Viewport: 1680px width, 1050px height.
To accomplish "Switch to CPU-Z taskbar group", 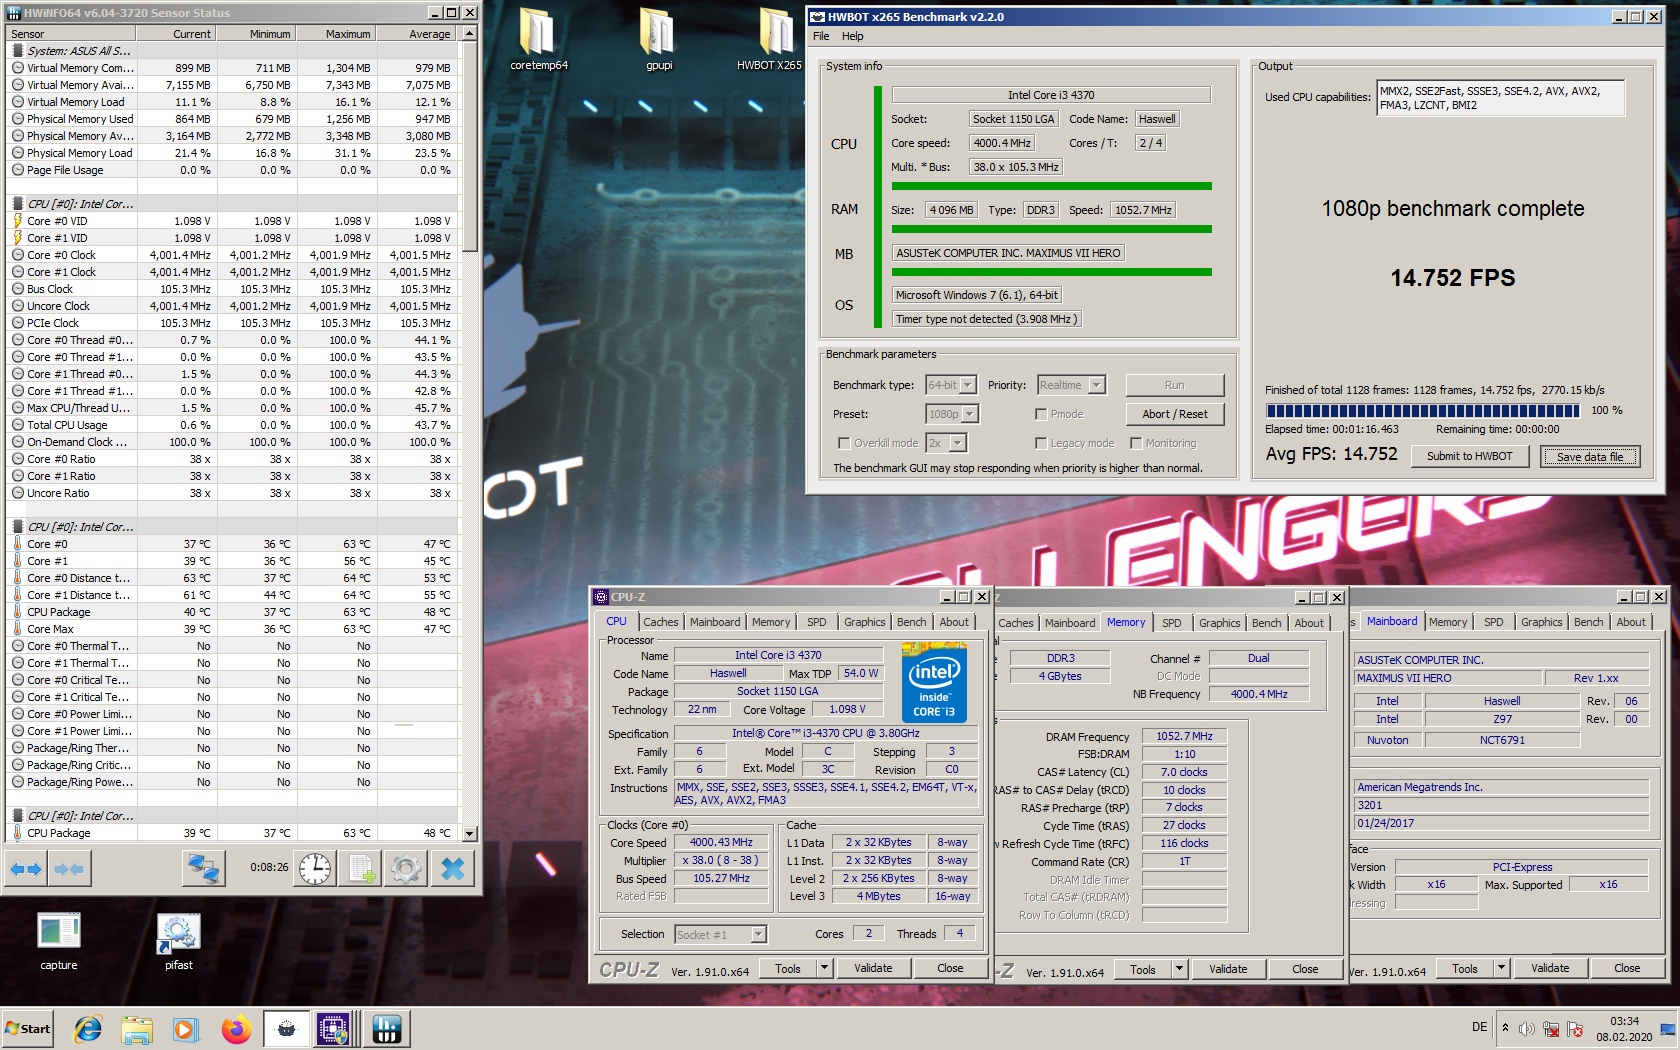I will (x=334, y=1028).
